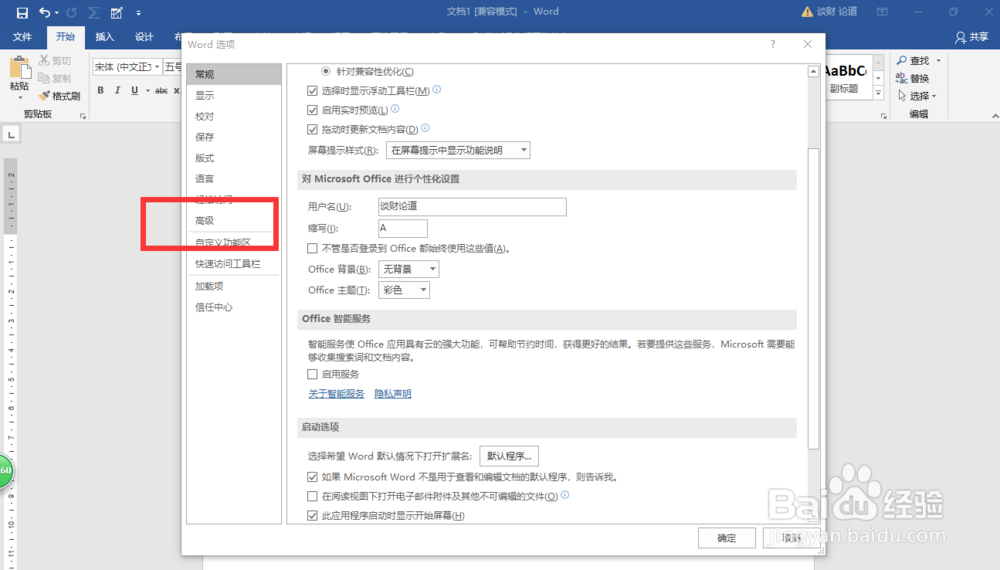Viewport: 1000px width, 570px height.
Task: Click the tab stop selector L icon
Action: point(11,135)
